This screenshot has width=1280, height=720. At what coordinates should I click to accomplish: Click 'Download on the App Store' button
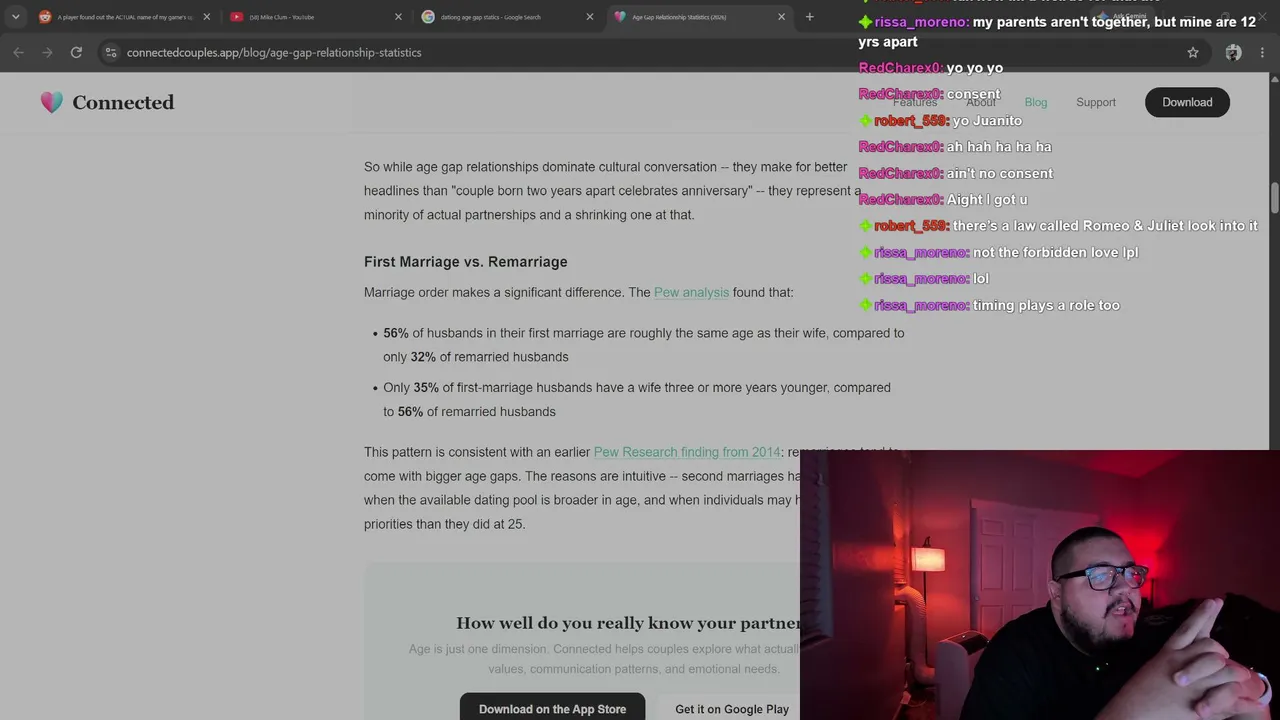point(552,708)
